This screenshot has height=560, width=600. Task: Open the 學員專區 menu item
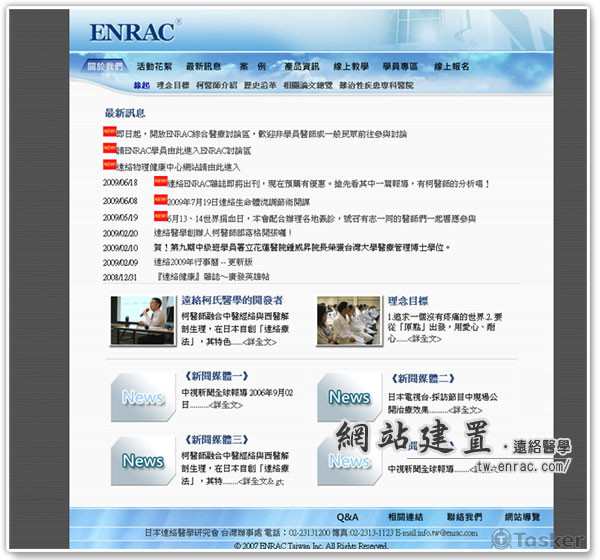[400, 67]
